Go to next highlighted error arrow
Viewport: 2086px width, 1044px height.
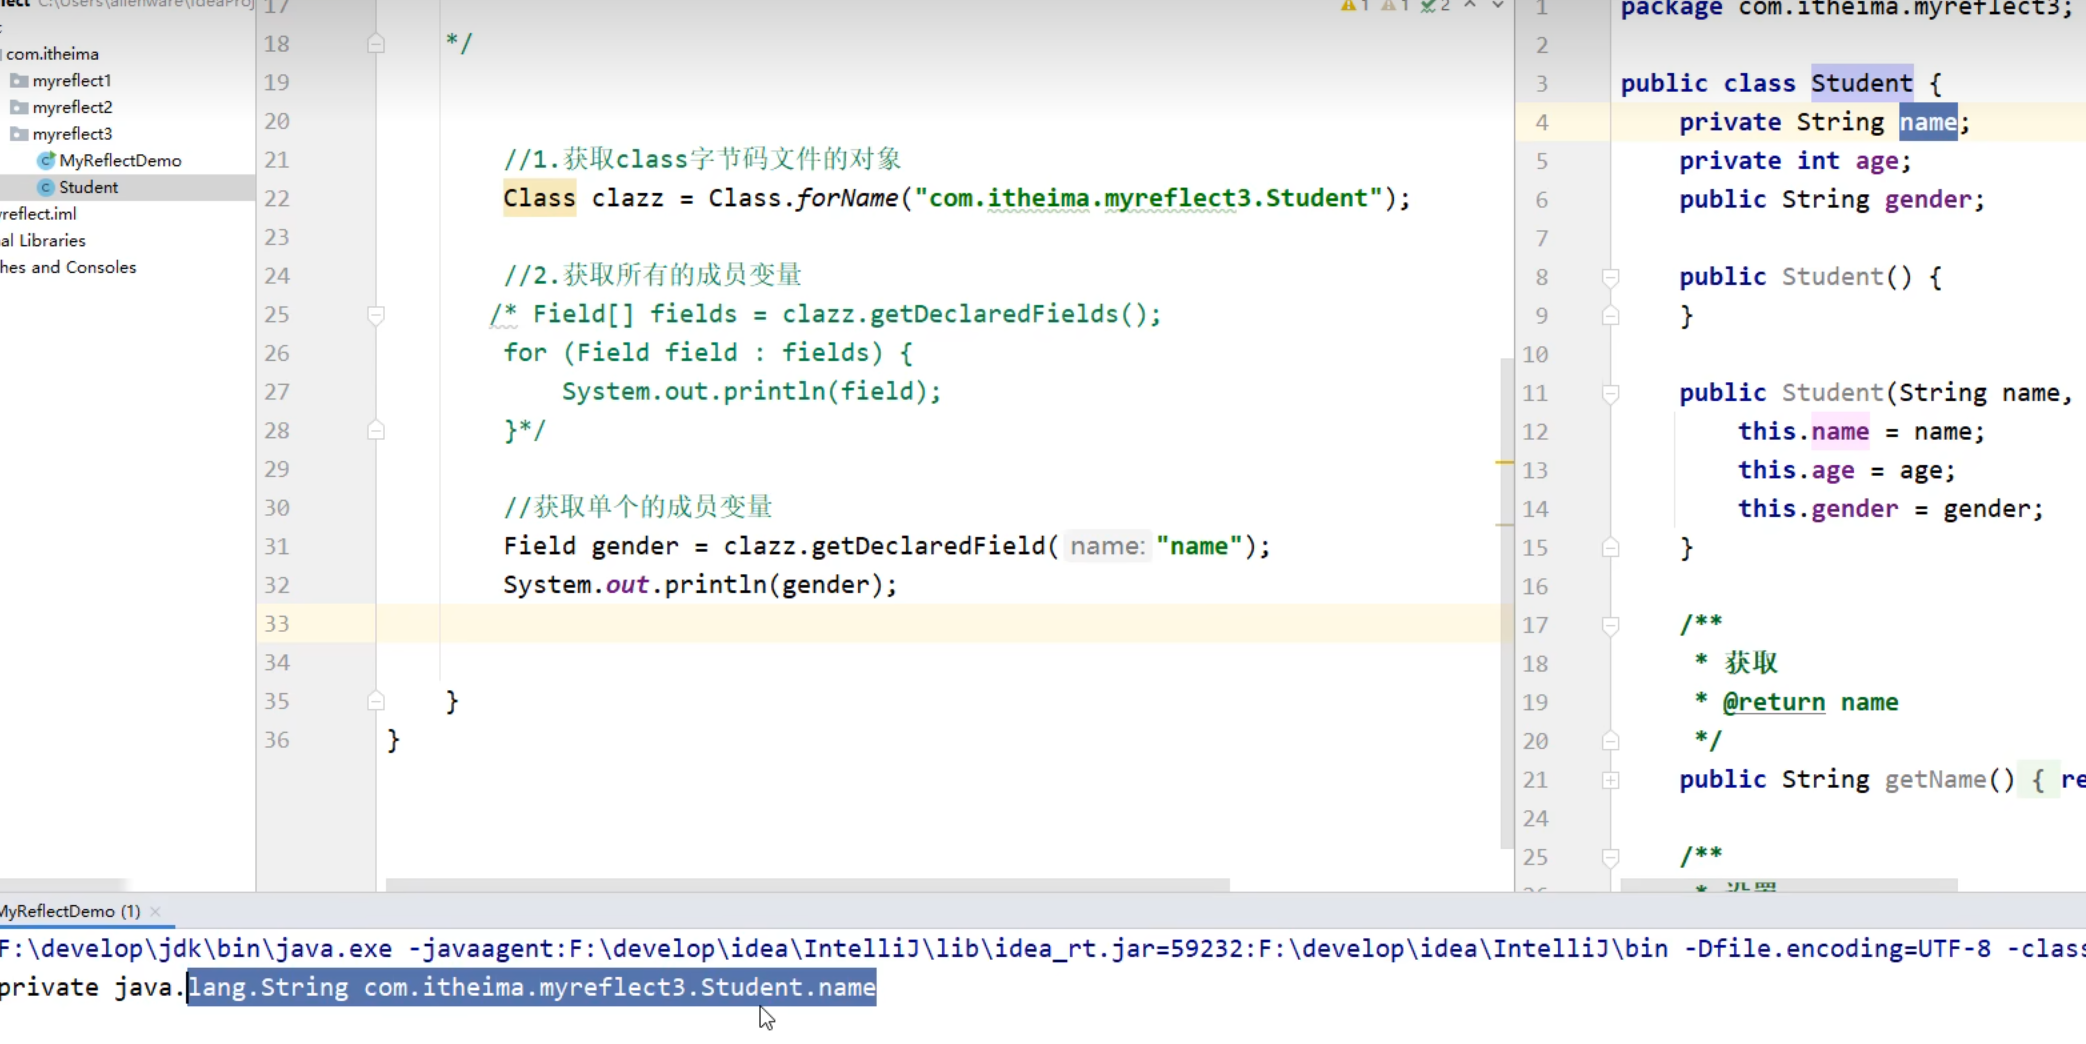1497,6
